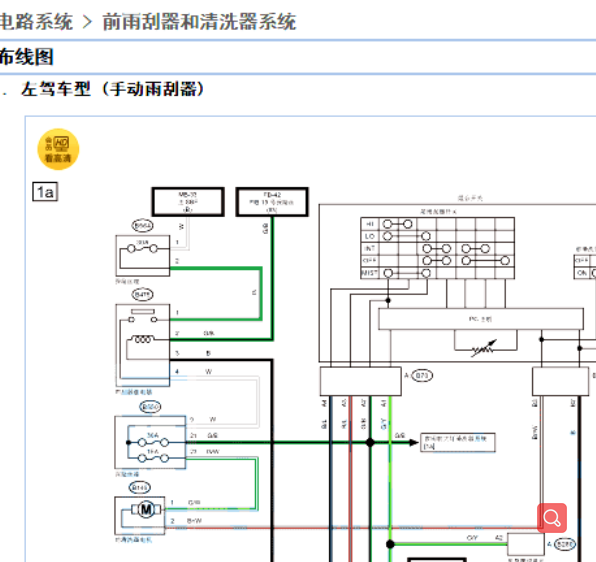The height and width of the screenshot is (562, 596).
Task: Click the motor M symbol in diagram
Action: (x=146, y=509)
